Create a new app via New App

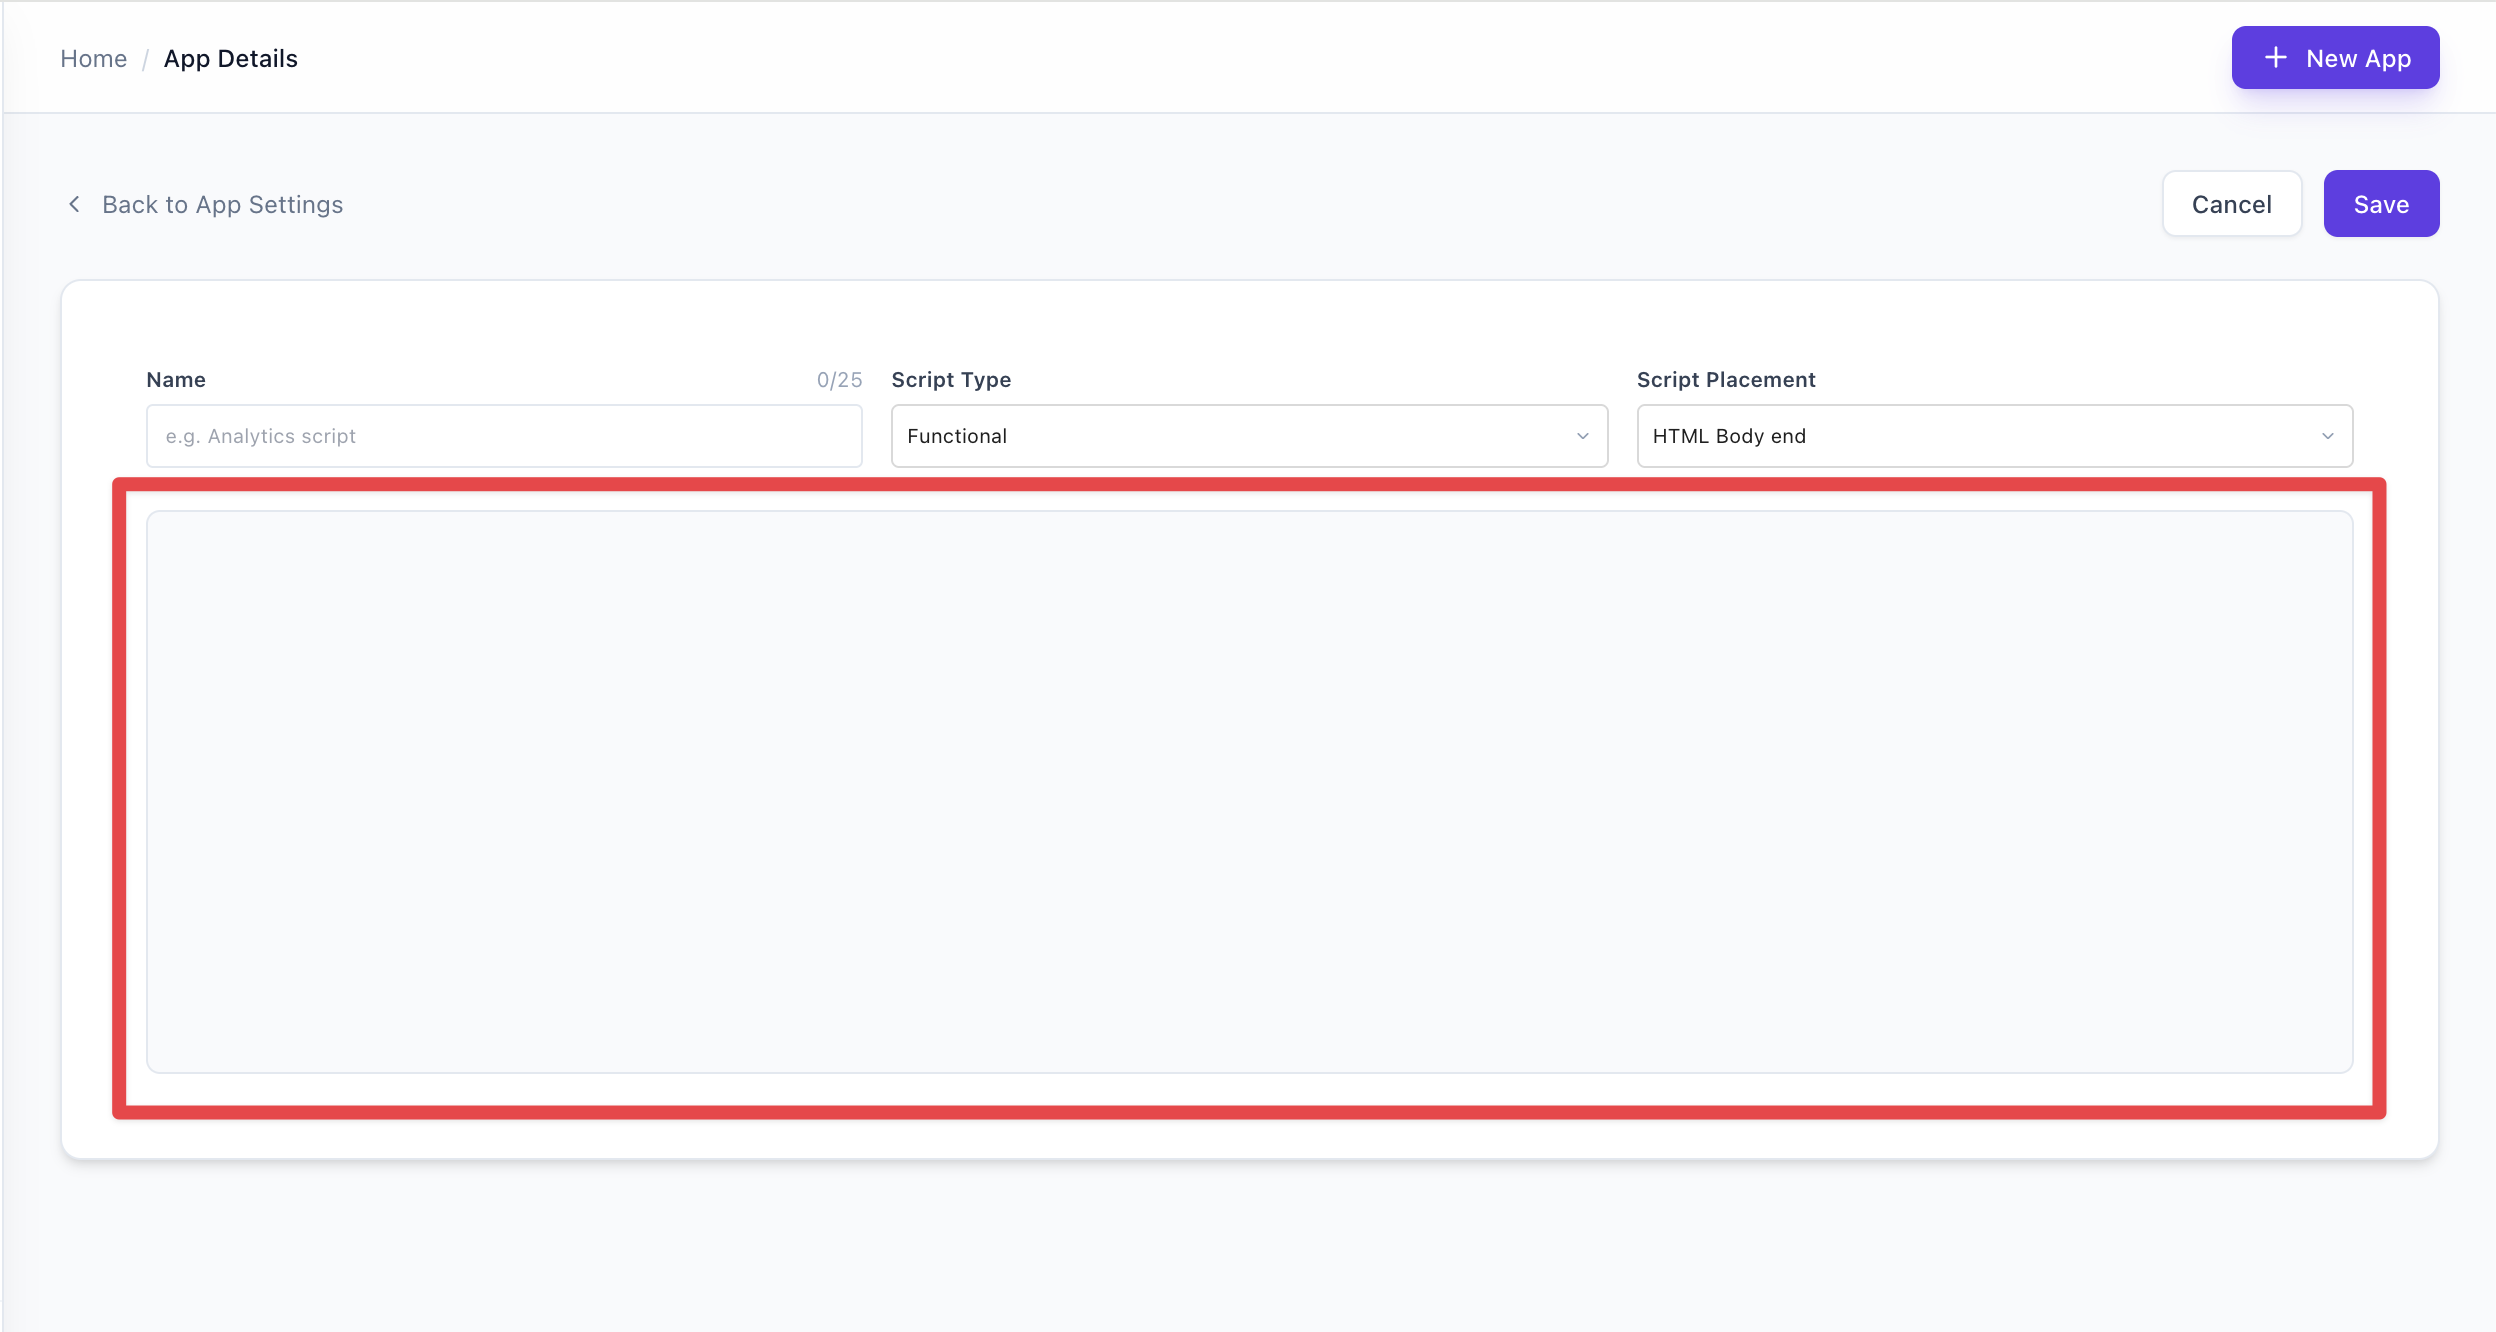click(2335, 57)
